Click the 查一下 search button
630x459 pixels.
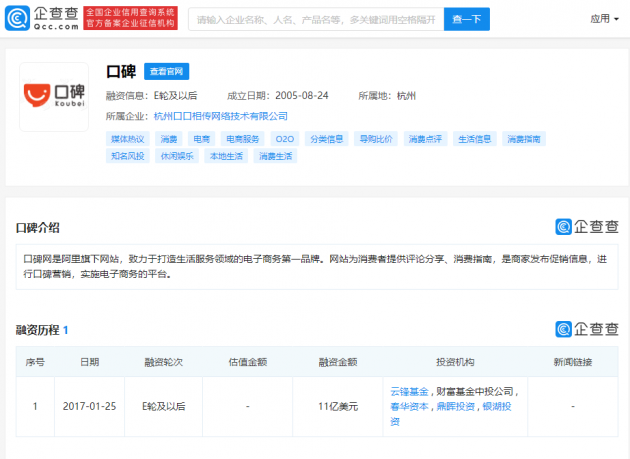pos(466,19)
